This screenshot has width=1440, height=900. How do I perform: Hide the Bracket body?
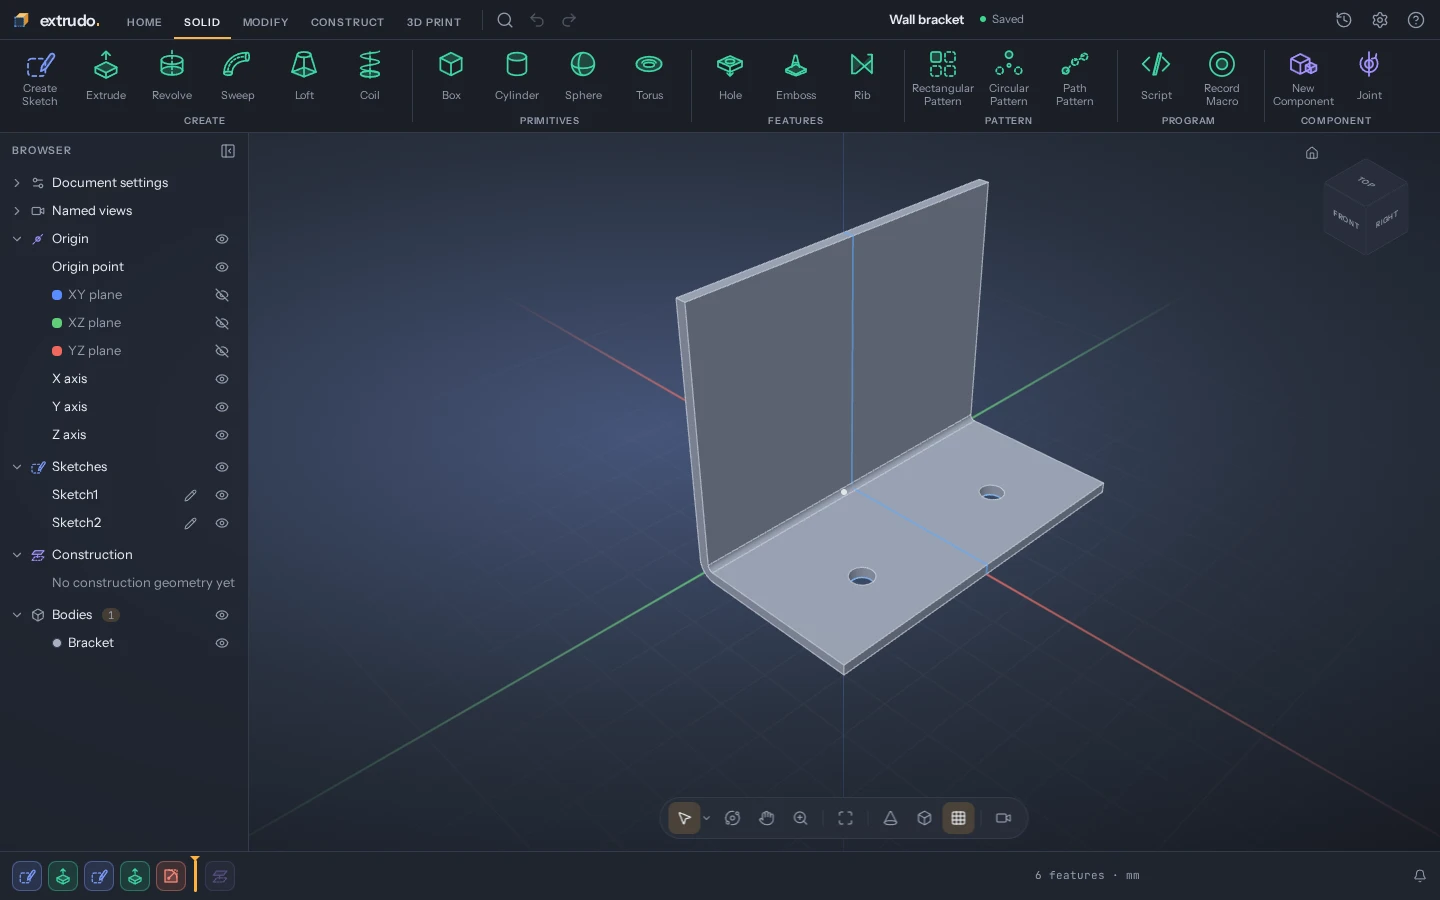pyautogui.click(x=222, y=643)
